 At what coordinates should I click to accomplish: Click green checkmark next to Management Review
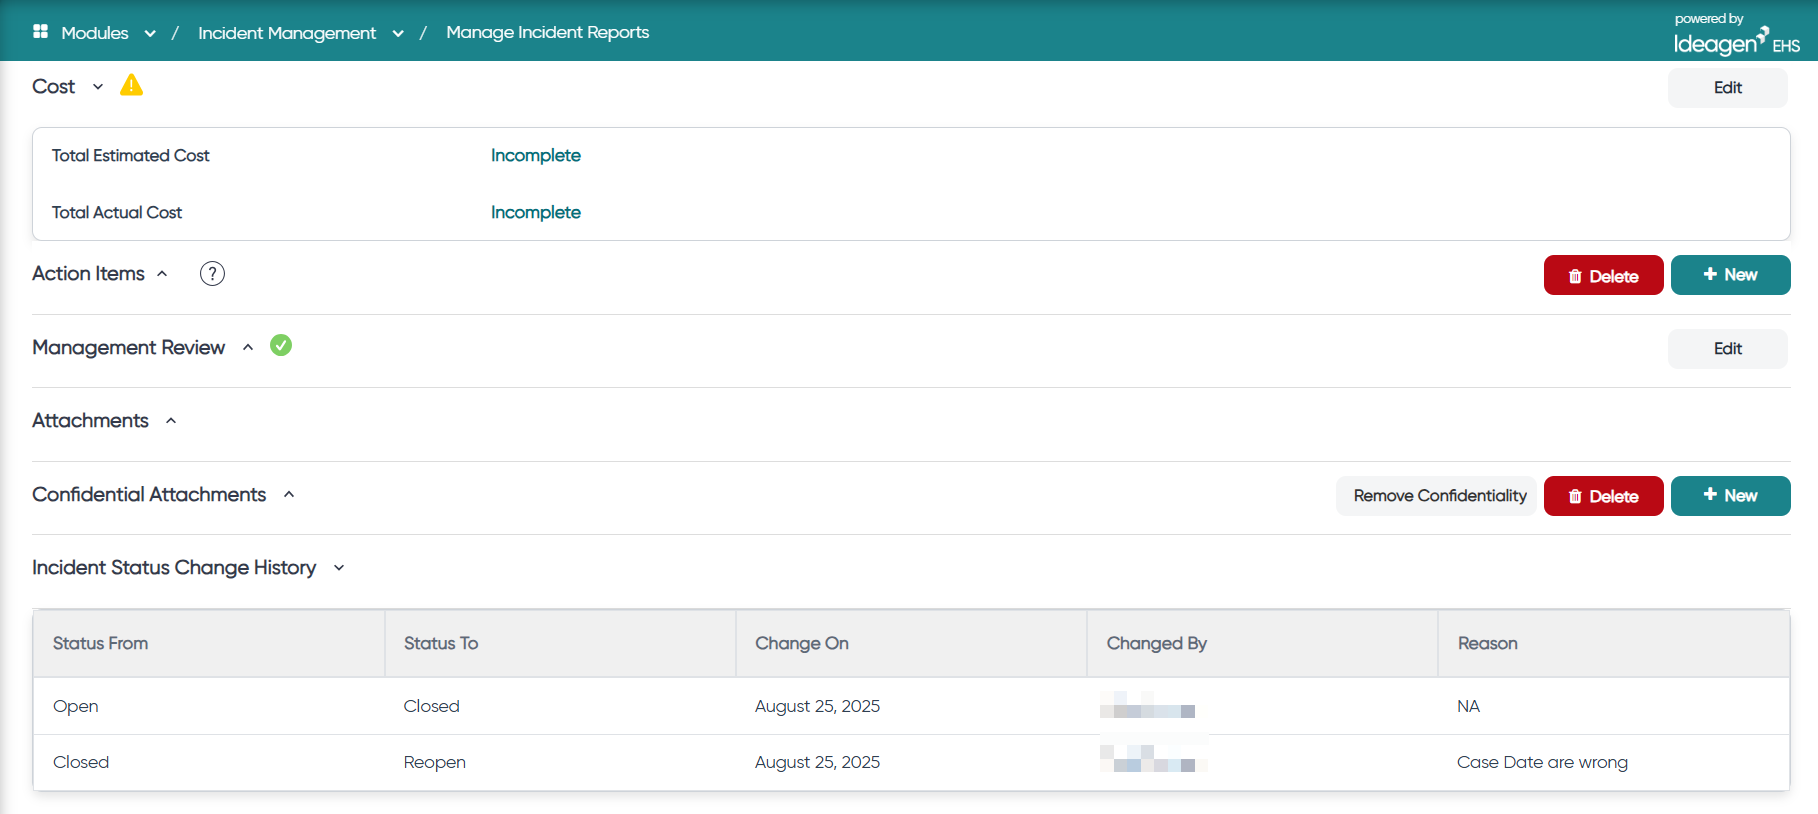tap(281, 346)
